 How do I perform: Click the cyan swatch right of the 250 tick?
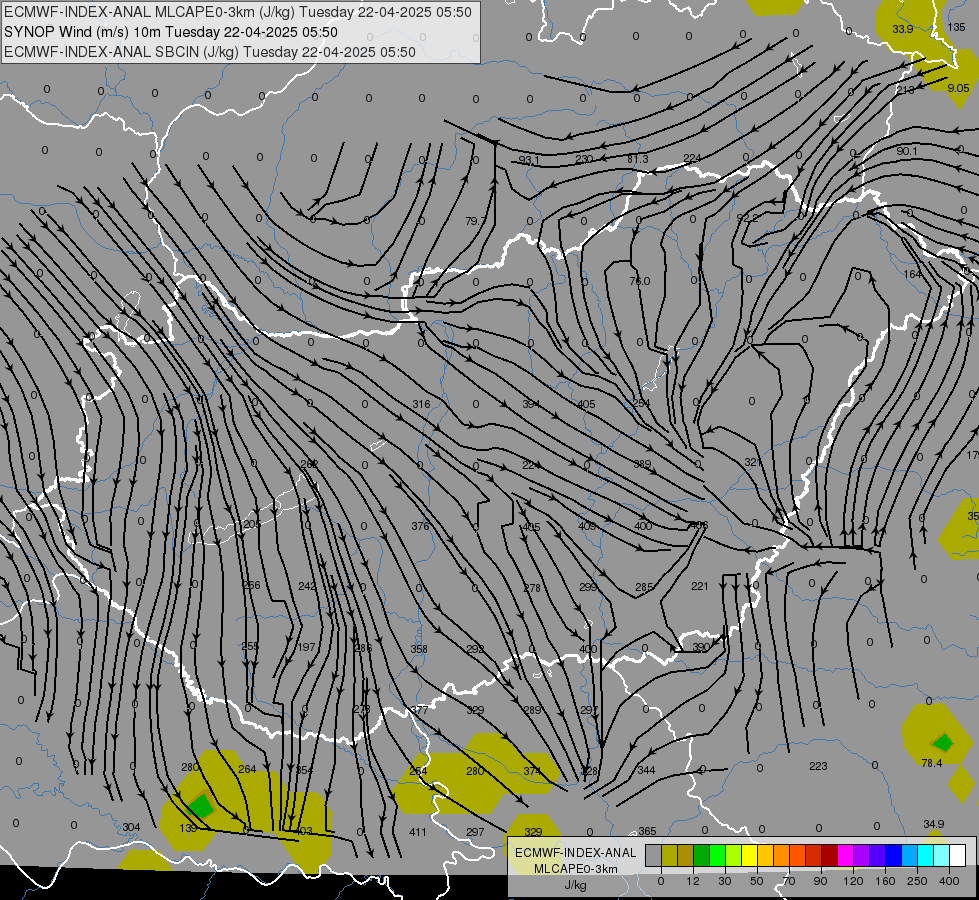(x=926, y=856)
